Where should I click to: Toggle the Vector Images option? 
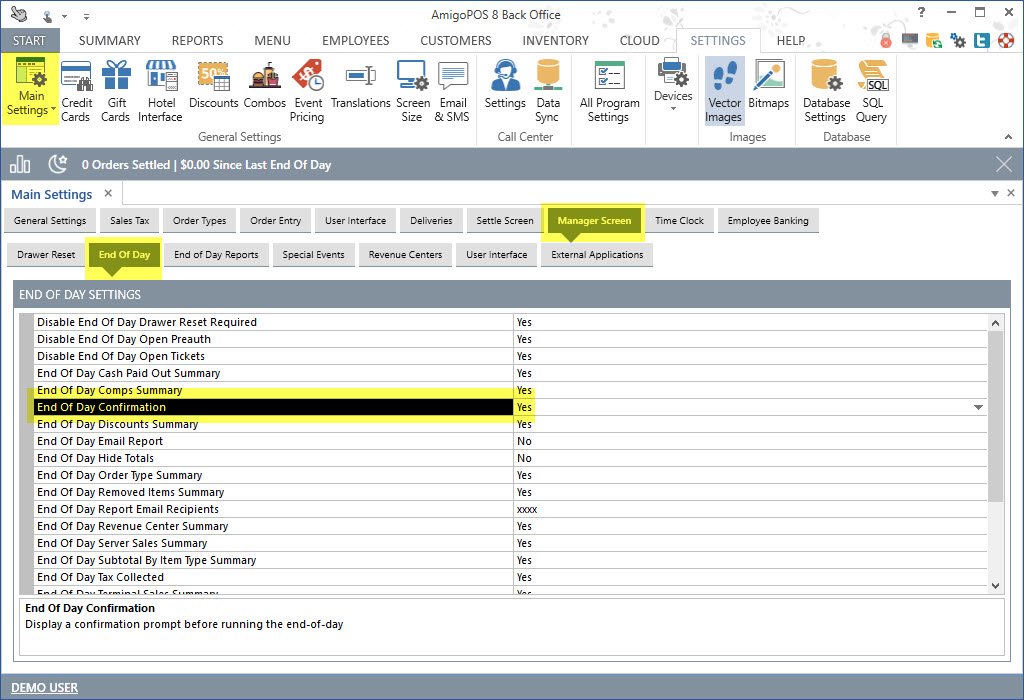tap(723, 90)
